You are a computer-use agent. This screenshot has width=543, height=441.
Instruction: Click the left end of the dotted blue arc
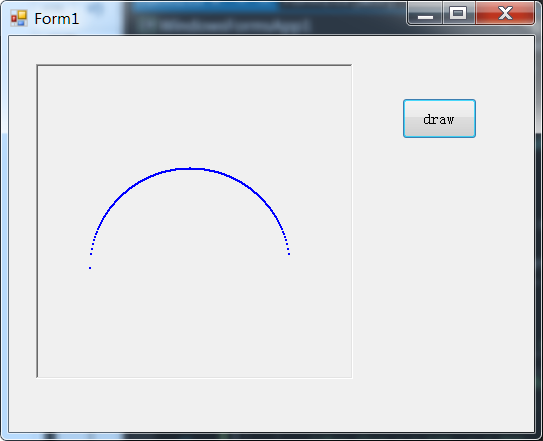(91, 254)
